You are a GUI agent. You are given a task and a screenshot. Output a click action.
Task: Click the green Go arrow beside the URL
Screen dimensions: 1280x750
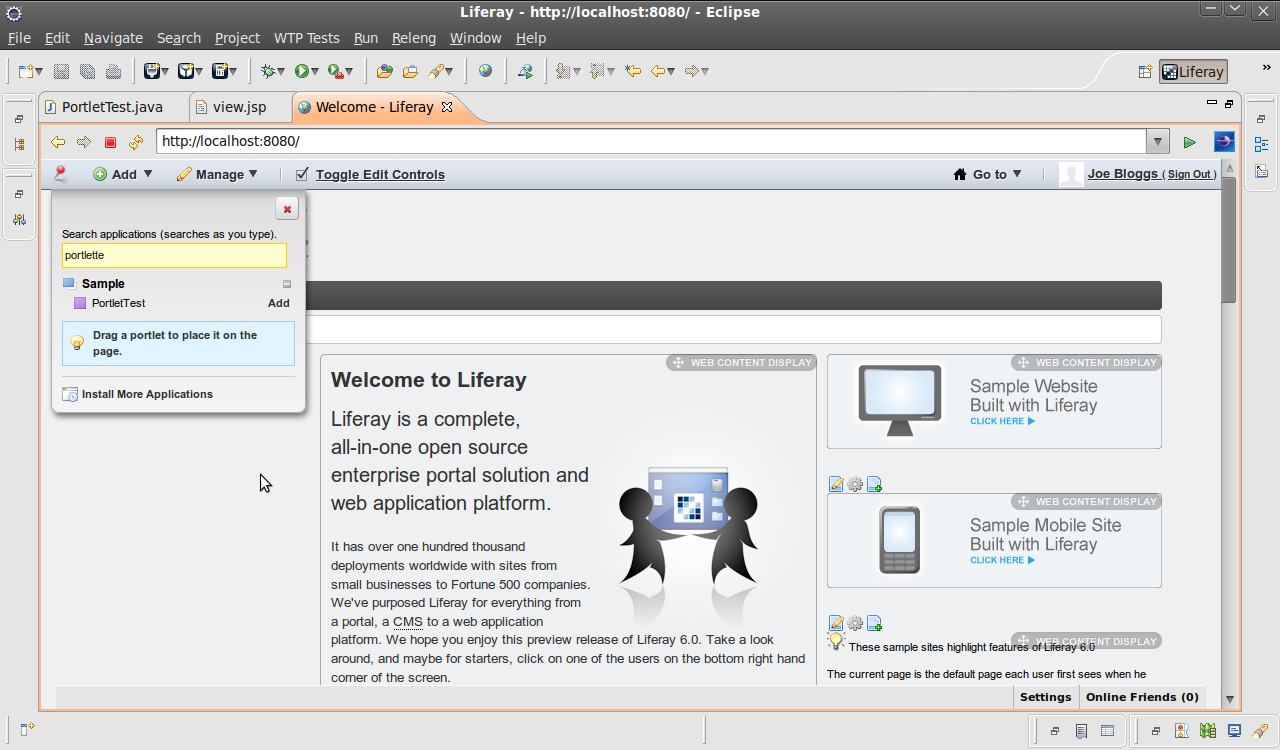click(x=1189, y=142)
